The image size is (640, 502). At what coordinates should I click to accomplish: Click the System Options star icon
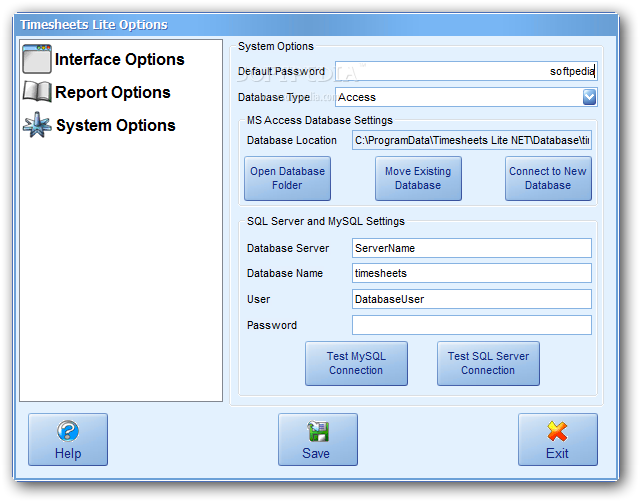click(x=37, y=125)
